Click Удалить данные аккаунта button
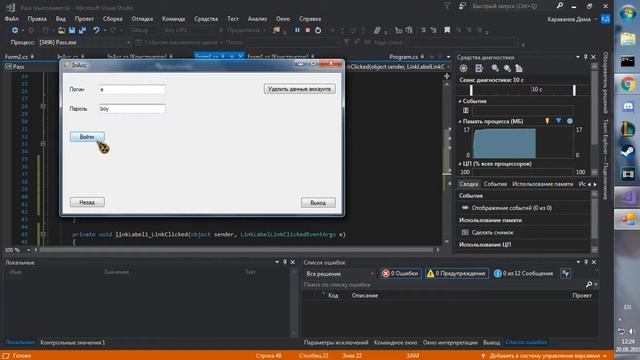 [x=300, y=89]
